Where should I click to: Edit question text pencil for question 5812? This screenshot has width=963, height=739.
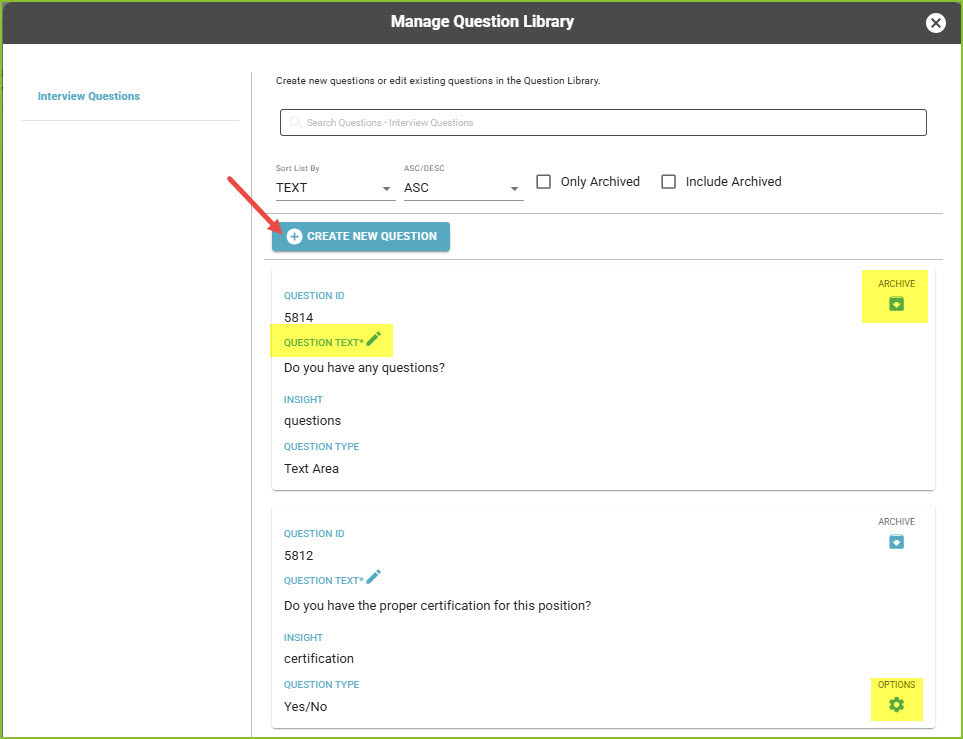point(373,577)
